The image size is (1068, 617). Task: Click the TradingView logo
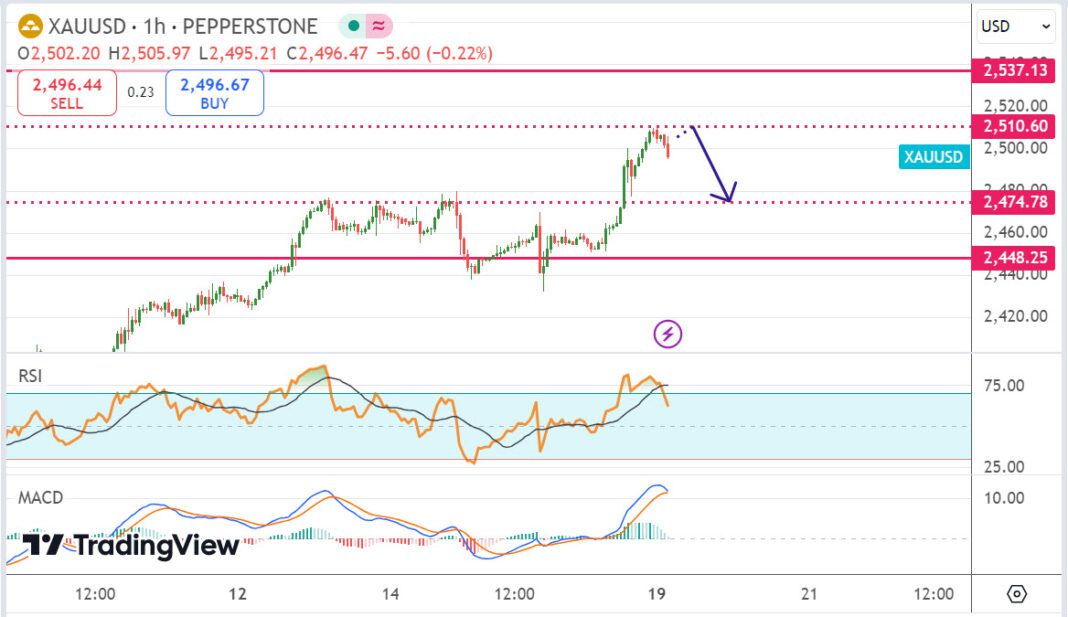coord(131,546)
